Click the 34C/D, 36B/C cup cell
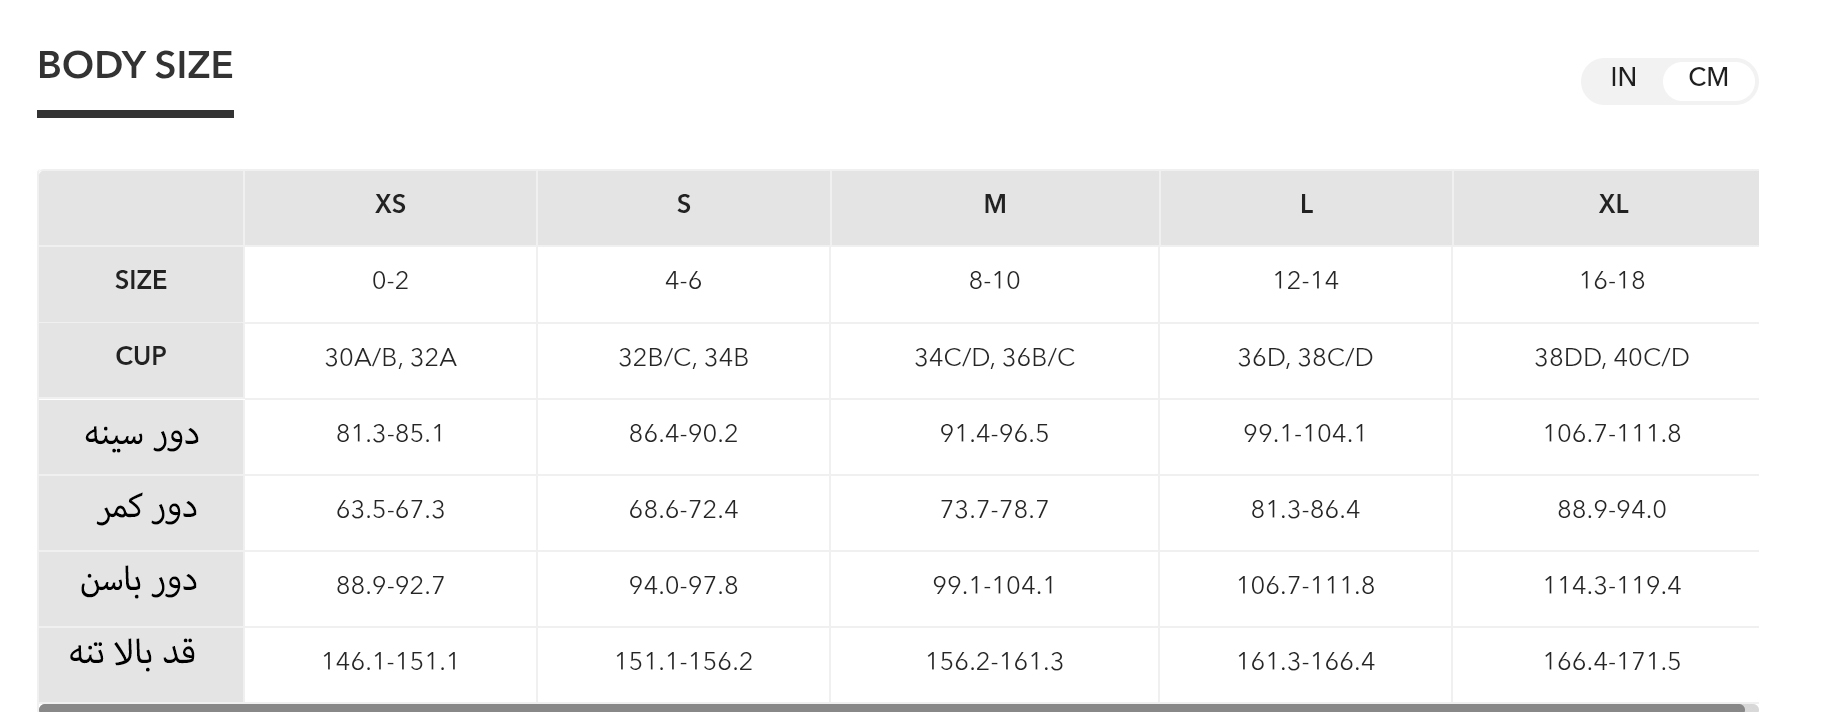Viewport: 1828px width, 712px height. [x=994, y=358]
